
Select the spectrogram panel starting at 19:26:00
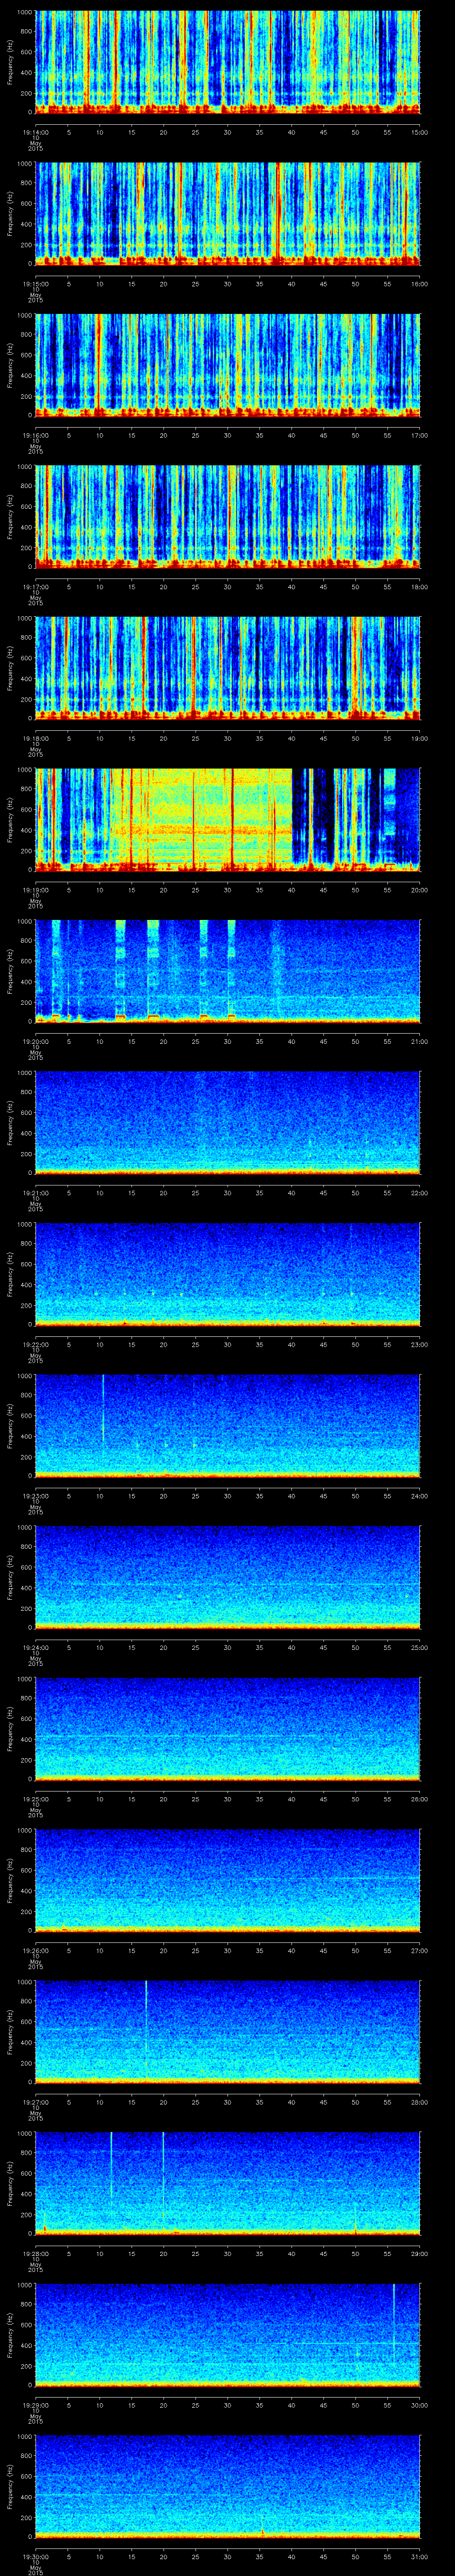pos(228,1880)
